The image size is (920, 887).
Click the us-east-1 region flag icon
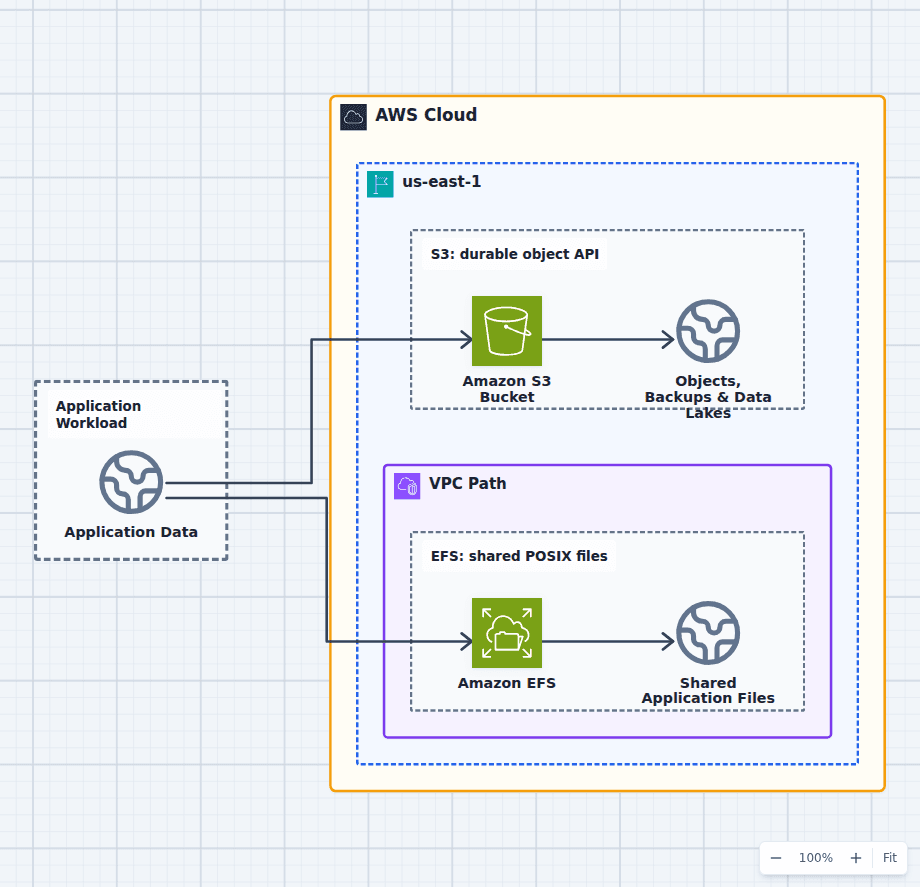pyautogui.click(x=380, y=184)
